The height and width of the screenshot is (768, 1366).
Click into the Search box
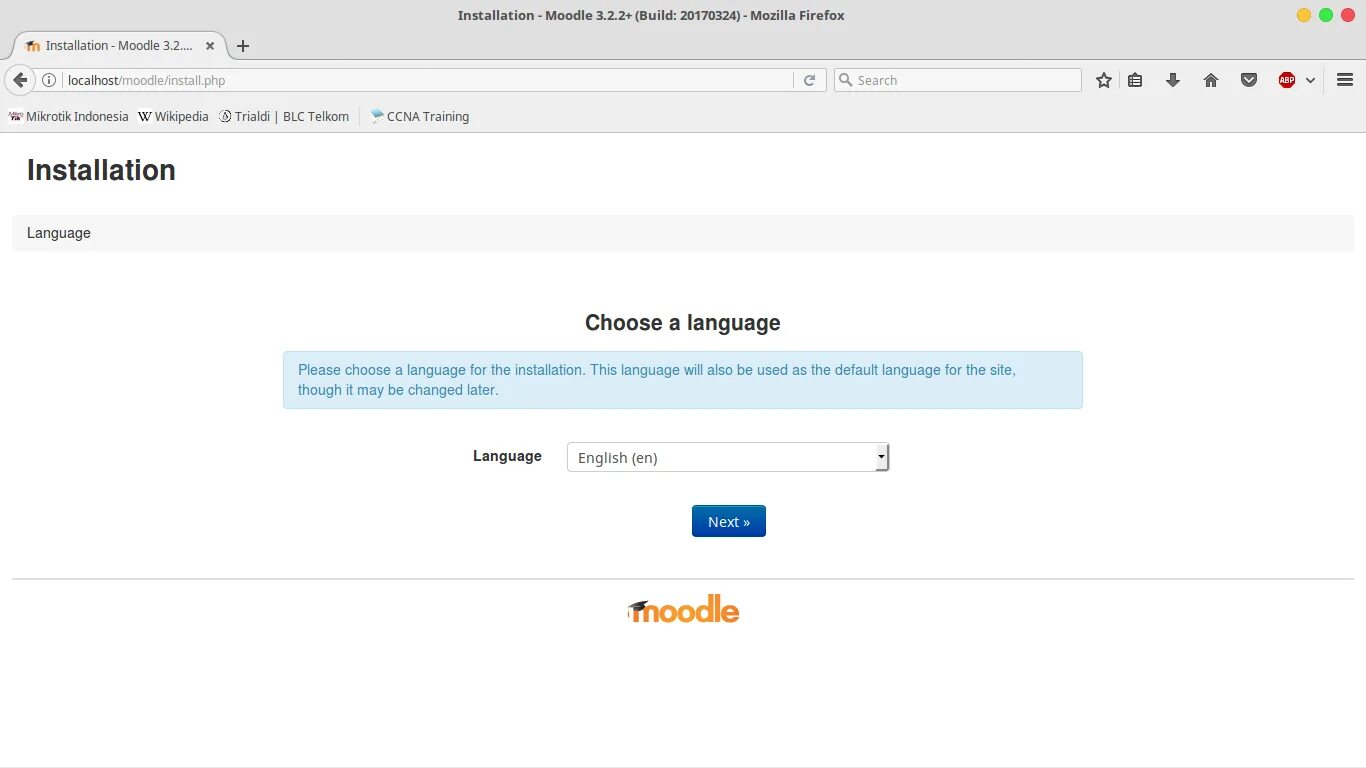click(958, 80)
